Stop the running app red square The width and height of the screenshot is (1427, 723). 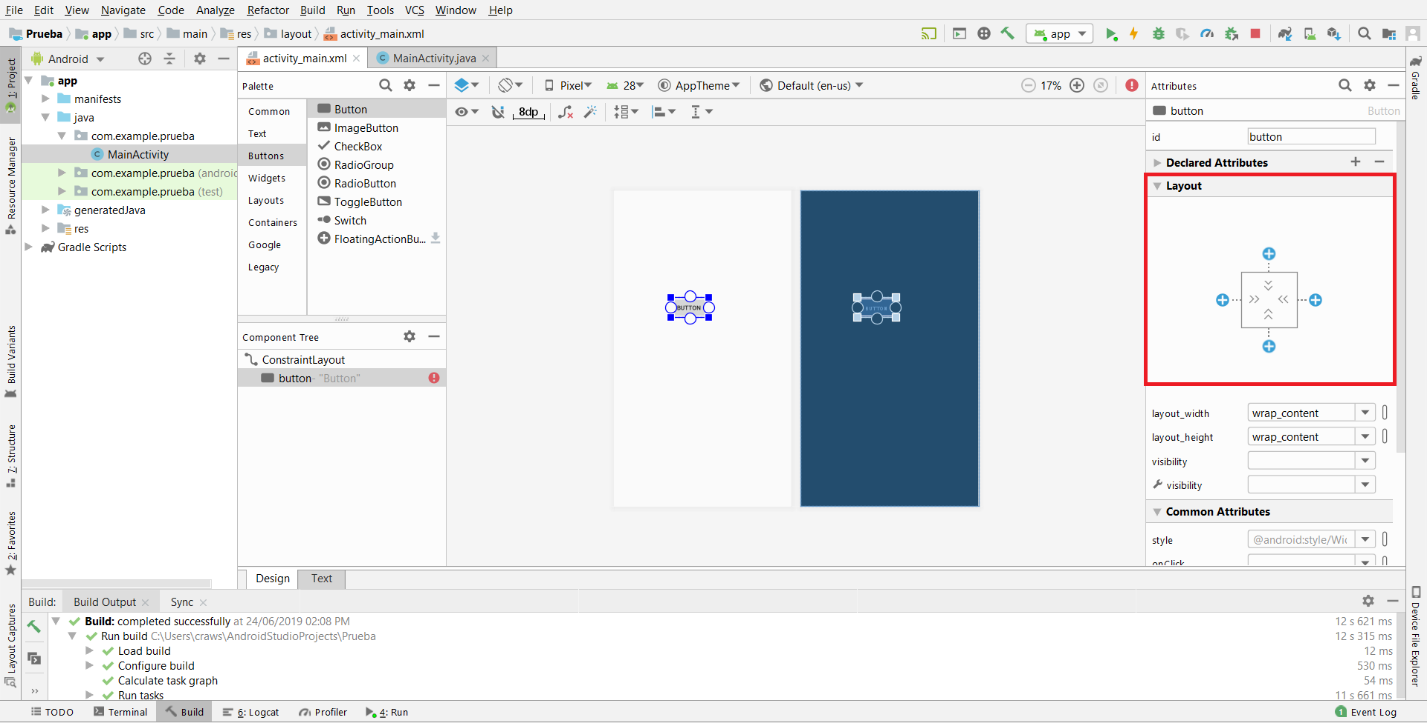coord(1256,33)
